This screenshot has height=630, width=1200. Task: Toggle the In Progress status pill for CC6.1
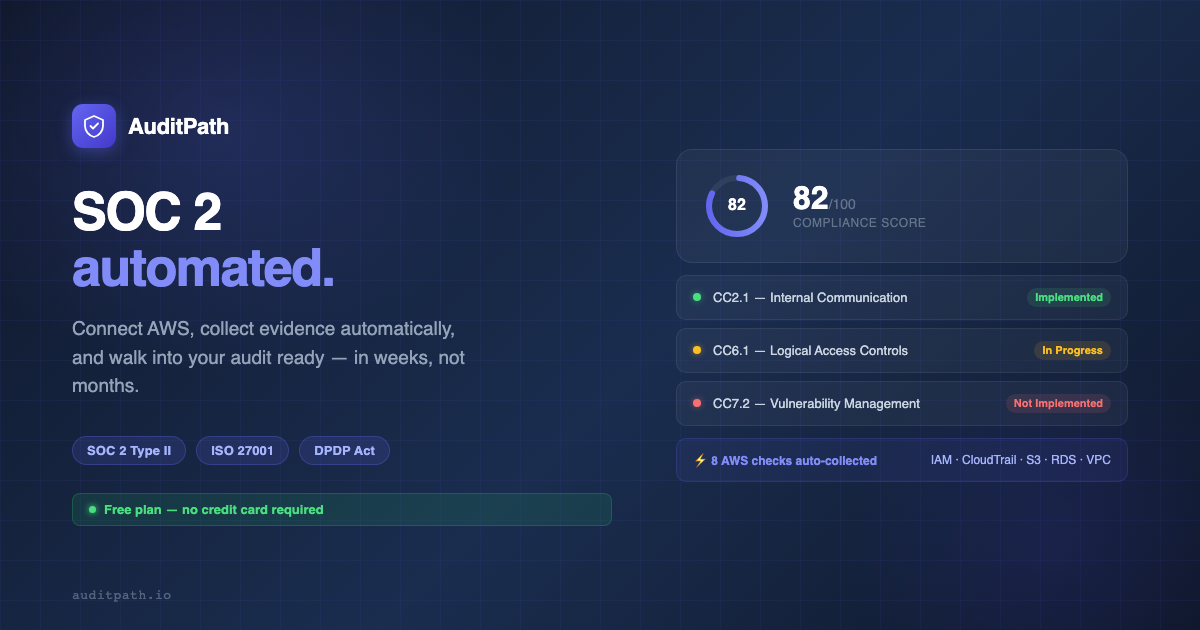point(1073,350)
